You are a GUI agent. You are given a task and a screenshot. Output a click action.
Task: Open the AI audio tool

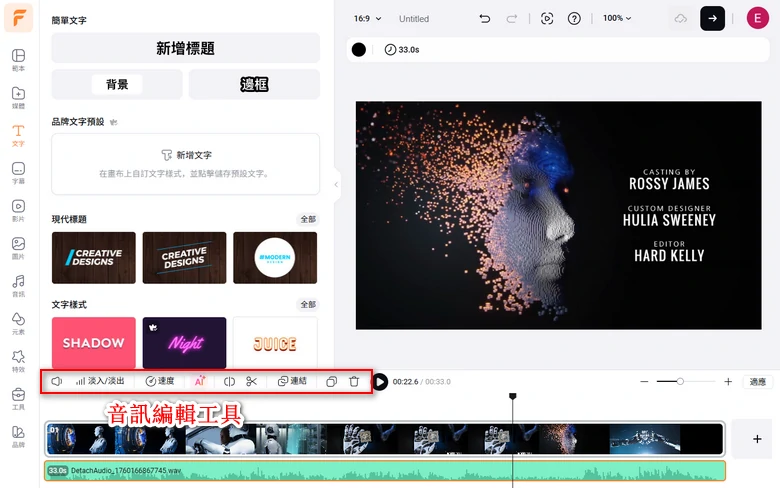click(x=199, y=381)
